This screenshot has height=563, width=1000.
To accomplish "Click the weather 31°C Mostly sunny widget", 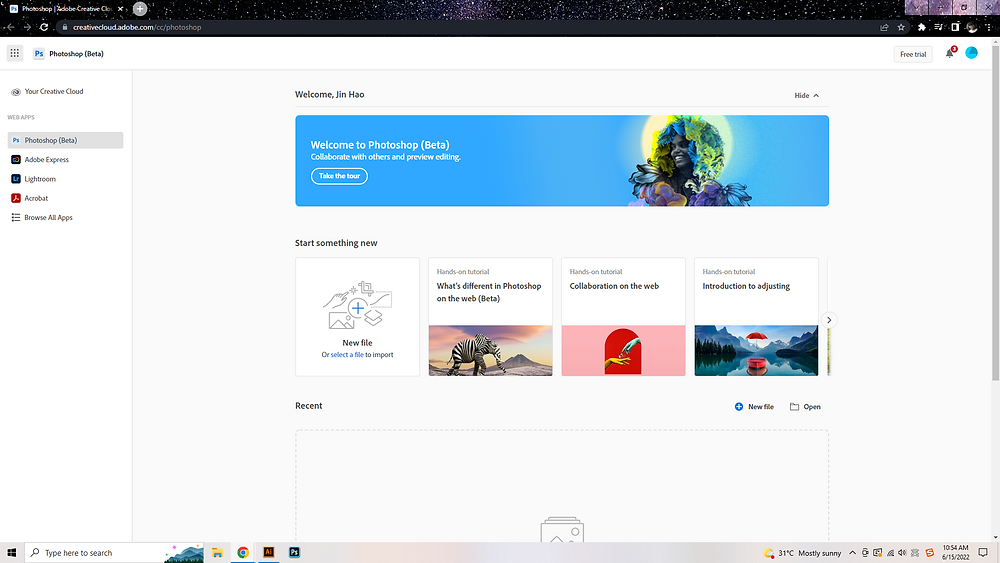I will pyautogui.click(x=802, y=553).
